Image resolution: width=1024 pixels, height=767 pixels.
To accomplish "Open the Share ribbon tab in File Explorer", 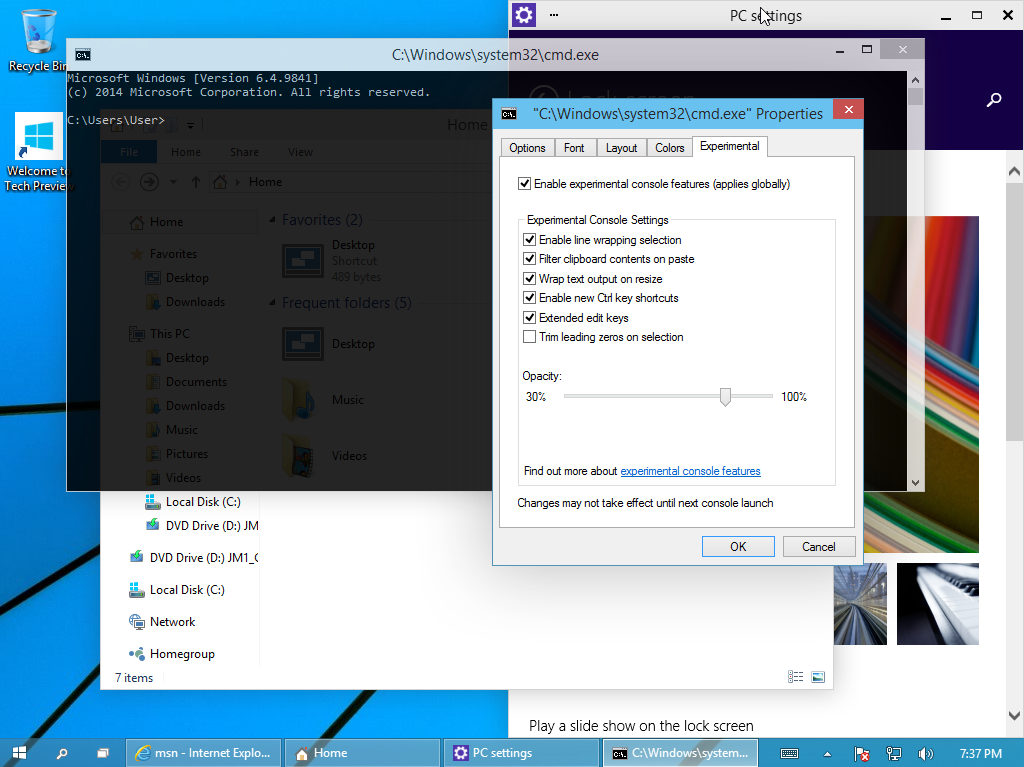I will (x=244, y=152).
